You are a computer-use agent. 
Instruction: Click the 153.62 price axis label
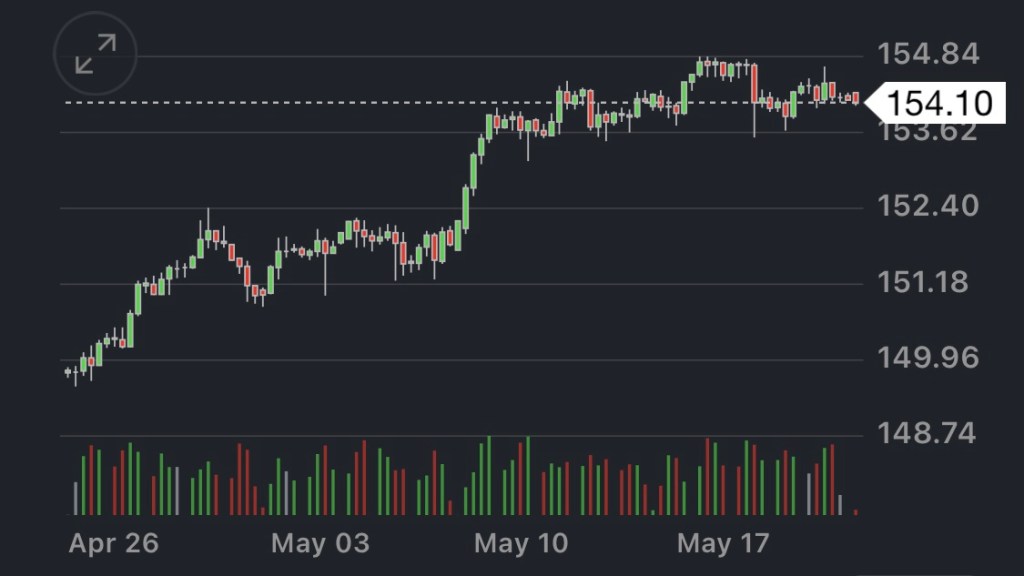(927, 132)
